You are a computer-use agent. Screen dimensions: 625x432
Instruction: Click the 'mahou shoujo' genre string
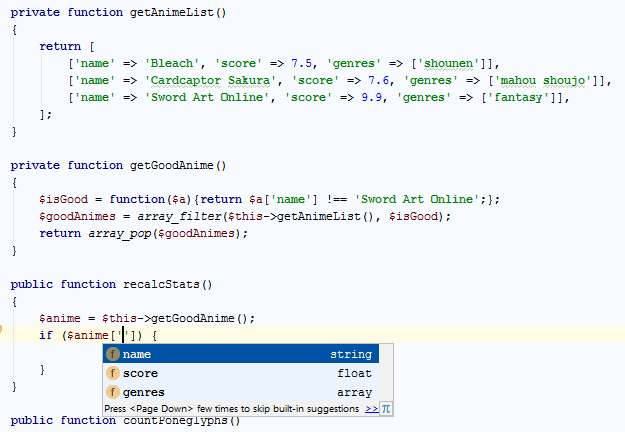click(543, 81)
